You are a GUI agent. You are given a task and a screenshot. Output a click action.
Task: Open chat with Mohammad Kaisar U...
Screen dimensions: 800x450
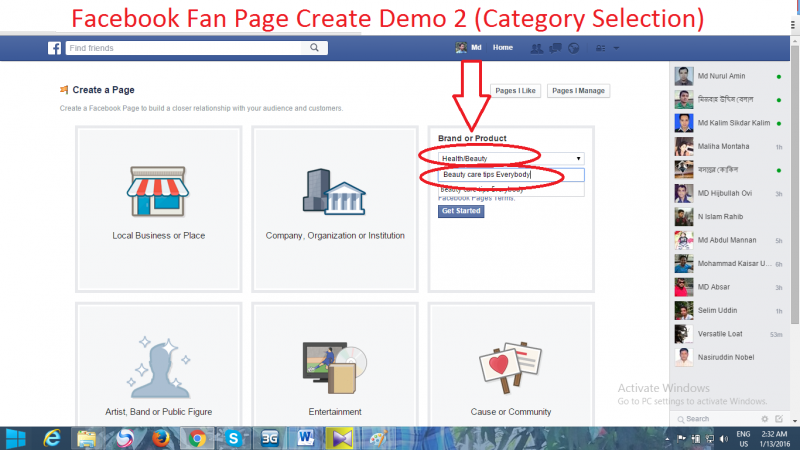[x=728, y=264]
